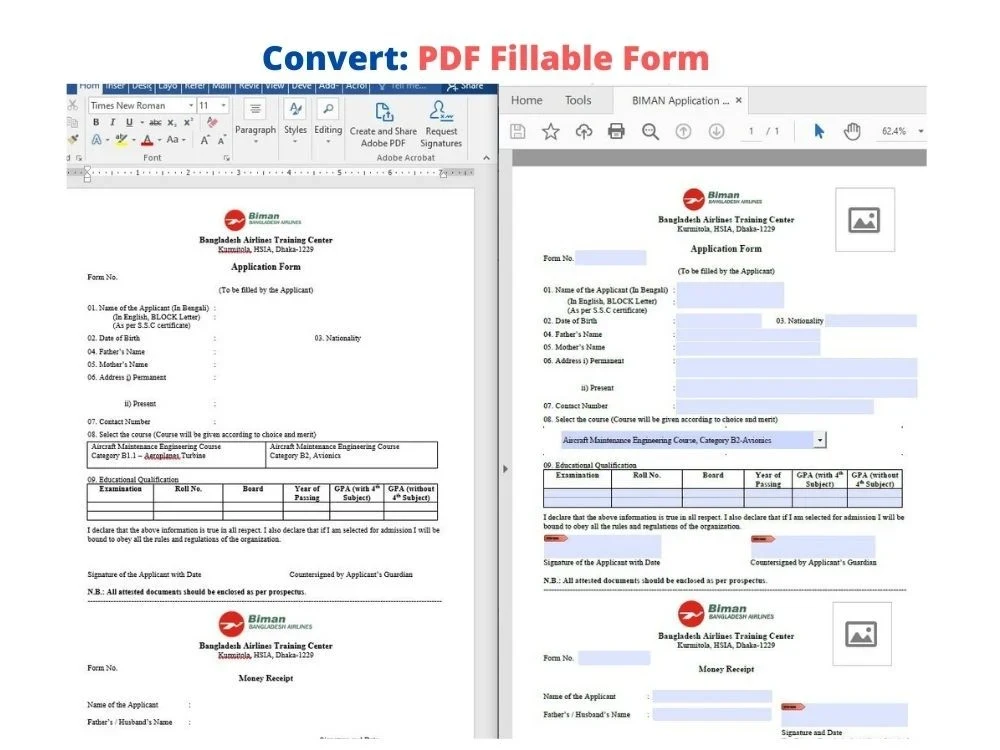Expand the Acrobat side pane arrow
1000x750 pixels.
point(505,469)
